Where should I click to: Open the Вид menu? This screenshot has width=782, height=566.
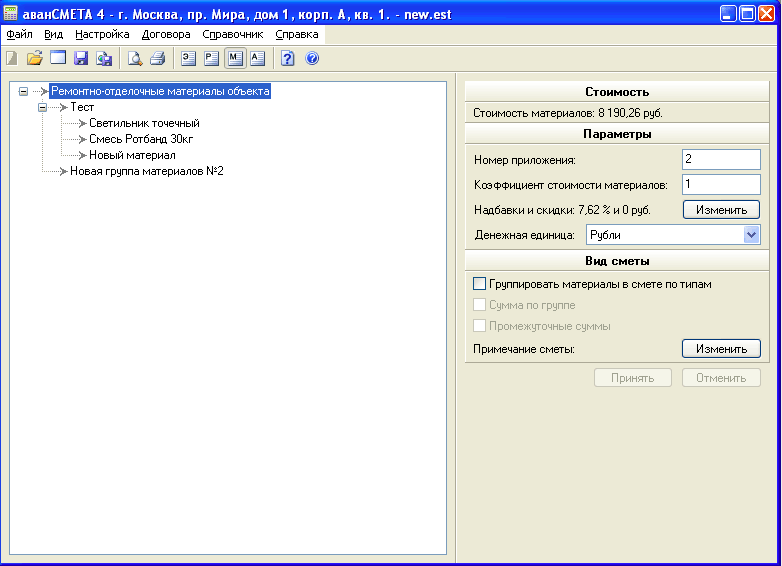[x=53, y=34]
